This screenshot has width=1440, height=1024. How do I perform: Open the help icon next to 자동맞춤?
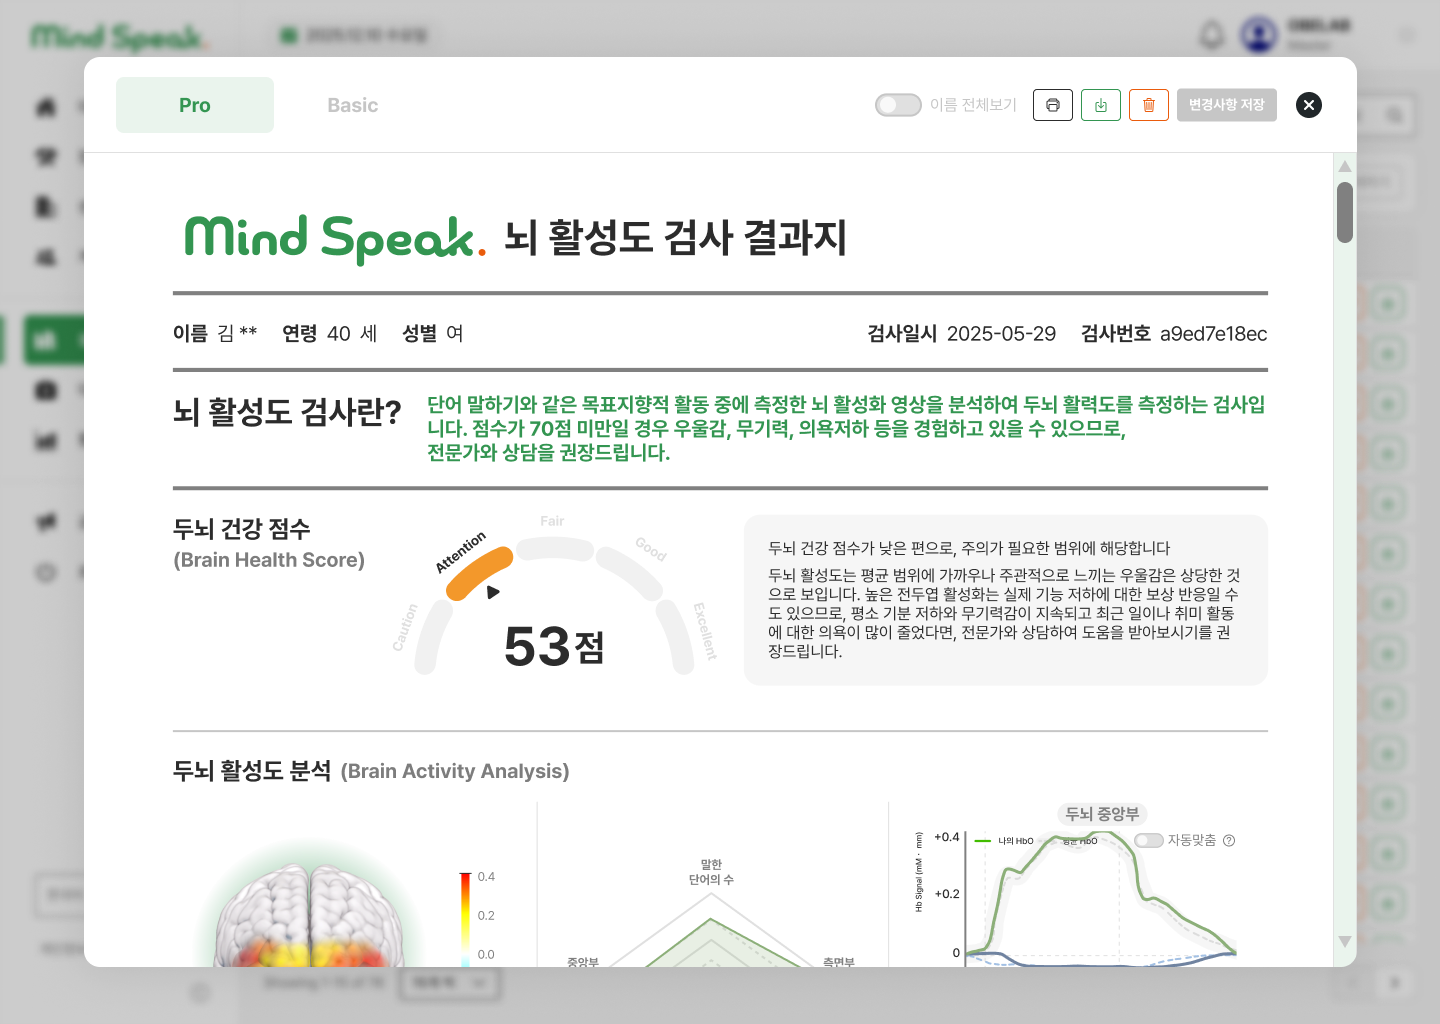1229,840
